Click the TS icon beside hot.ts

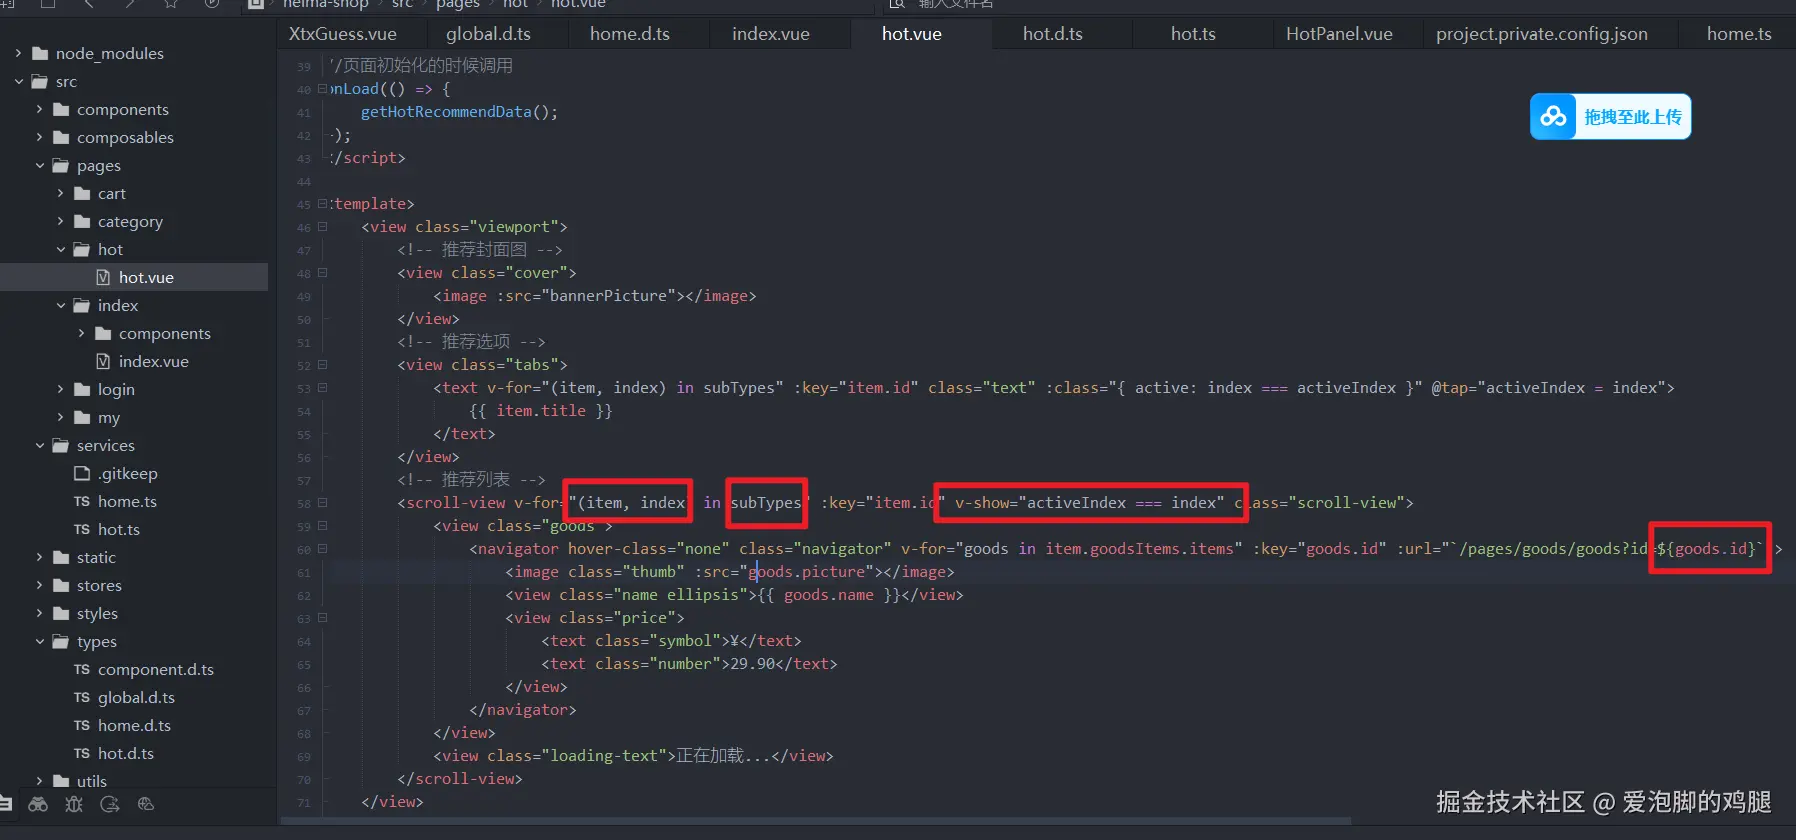(82, 529)
